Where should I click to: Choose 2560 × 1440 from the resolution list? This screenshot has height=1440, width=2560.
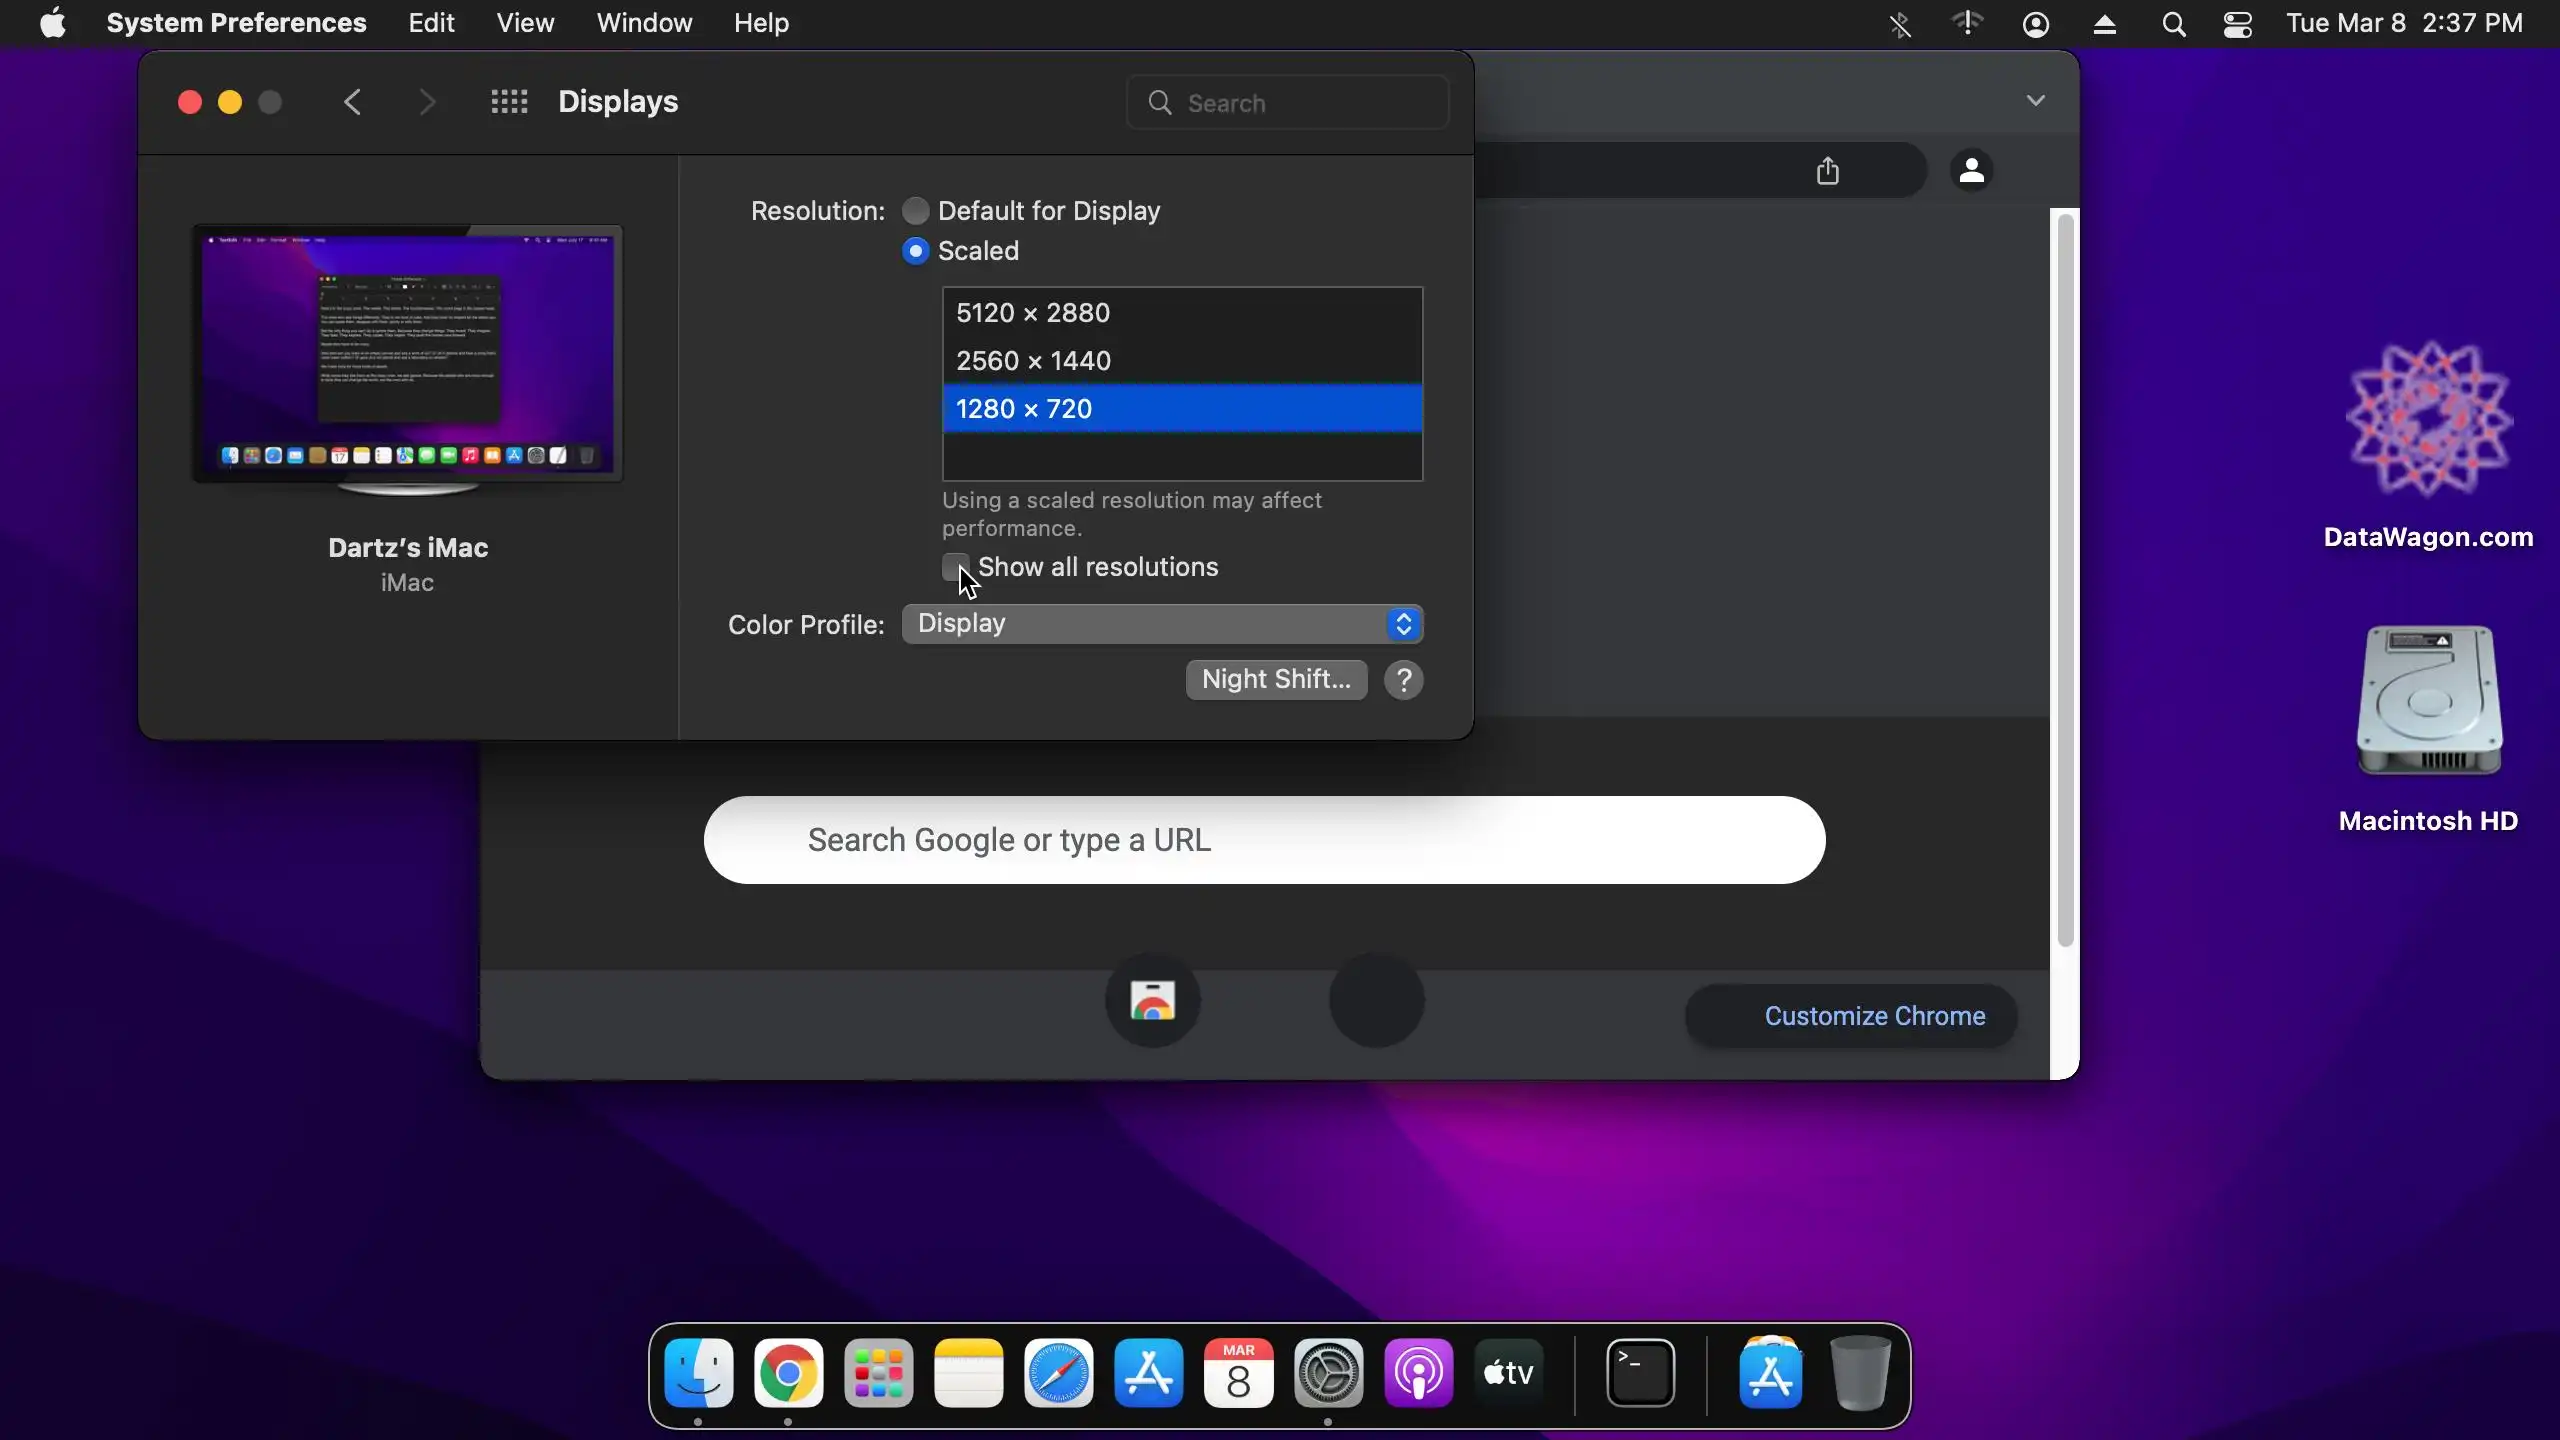coord(1182,361)
